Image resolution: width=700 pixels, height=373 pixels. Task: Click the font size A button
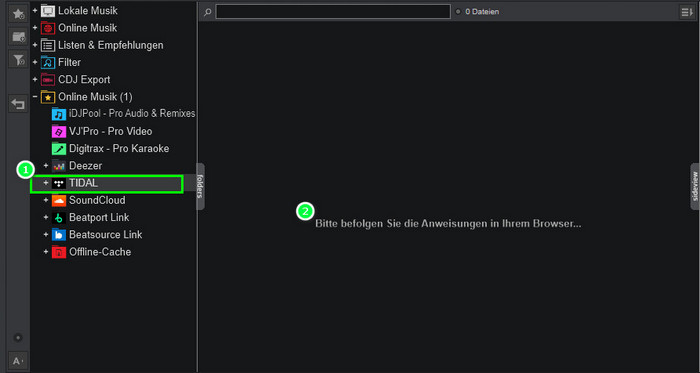(18, 361)
